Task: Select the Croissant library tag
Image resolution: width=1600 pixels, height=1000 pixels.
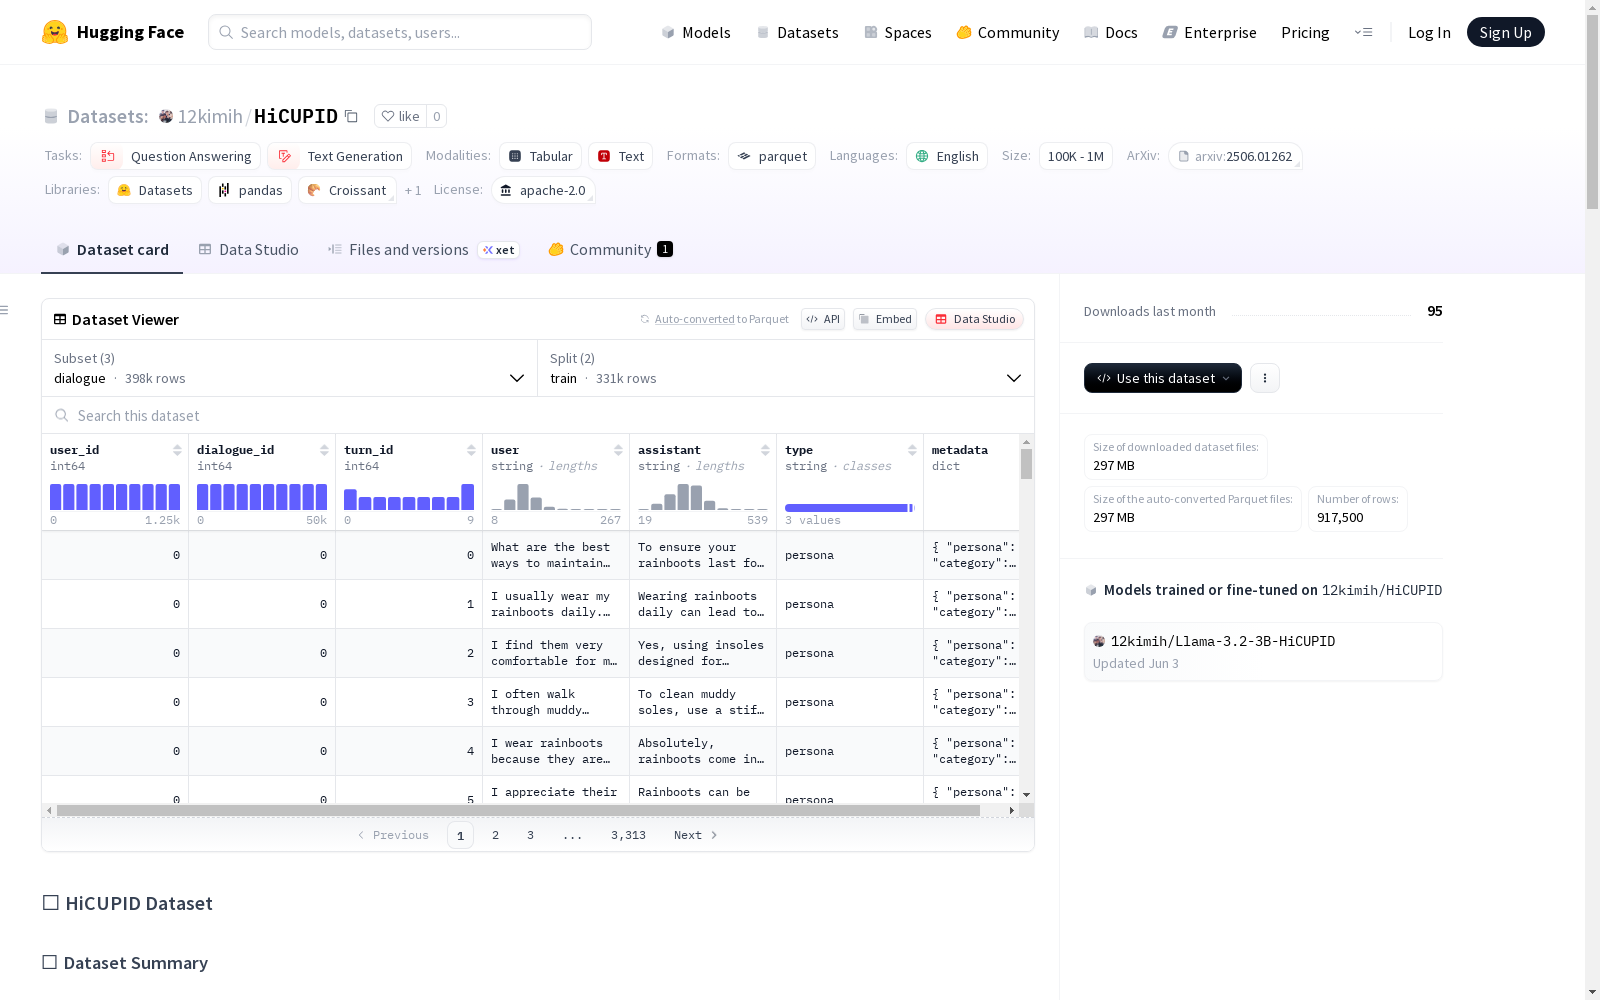Action: [x=347, y=190]
